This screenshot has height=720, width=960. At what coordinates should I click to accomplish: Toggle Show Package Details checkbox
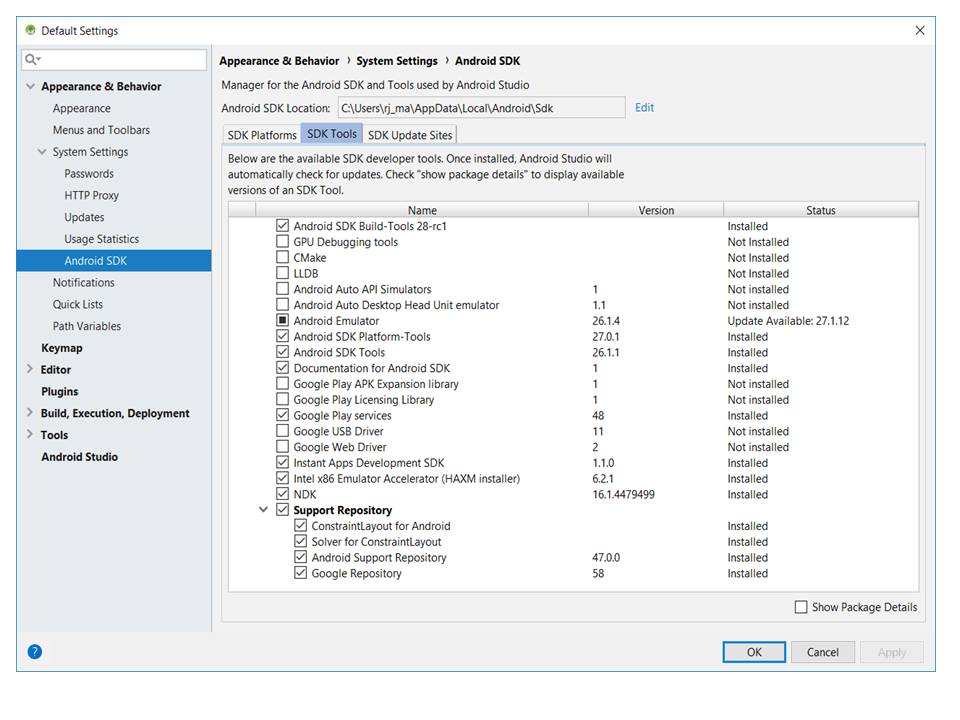coord(800,607)
